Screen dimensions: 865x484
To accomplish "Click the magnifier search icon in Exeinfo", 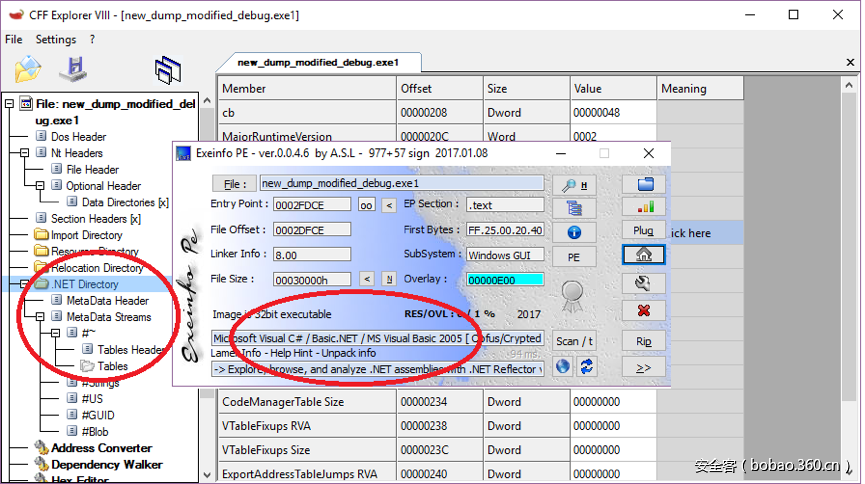I will click(x=574, y=184).
